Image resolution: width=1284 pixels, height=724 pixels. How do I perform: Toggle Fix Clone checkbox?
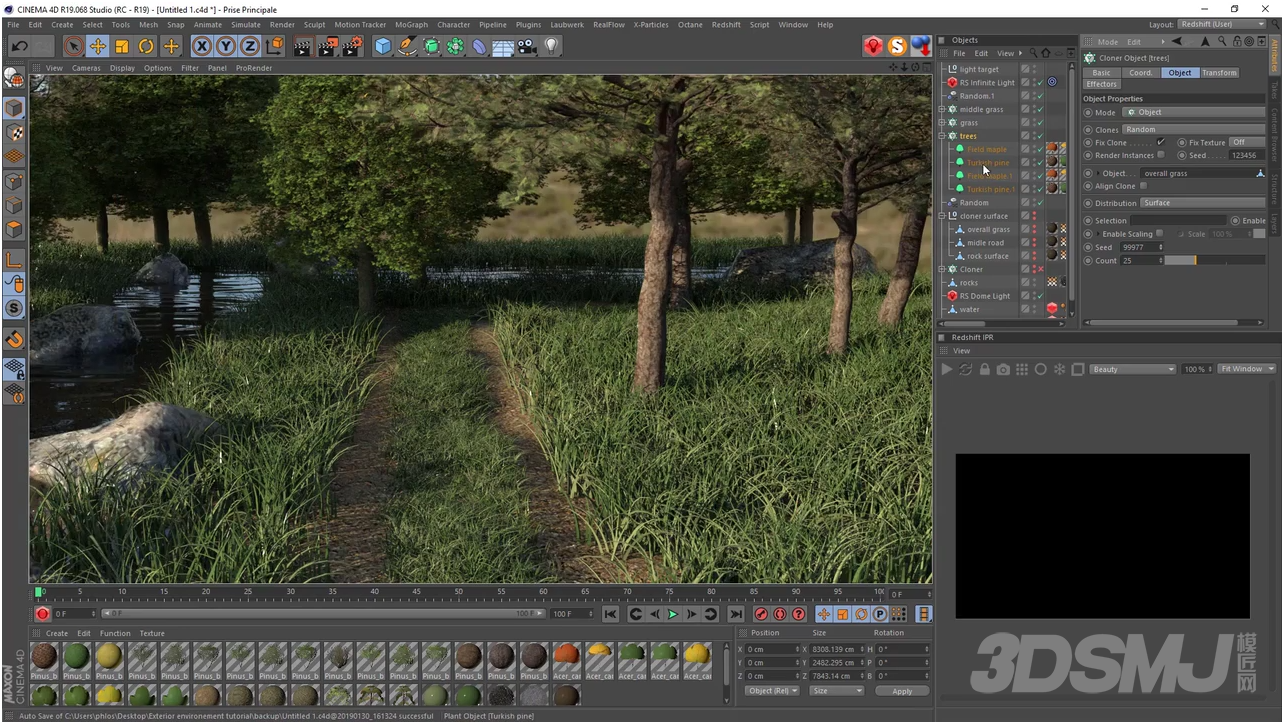[1160, 142]
